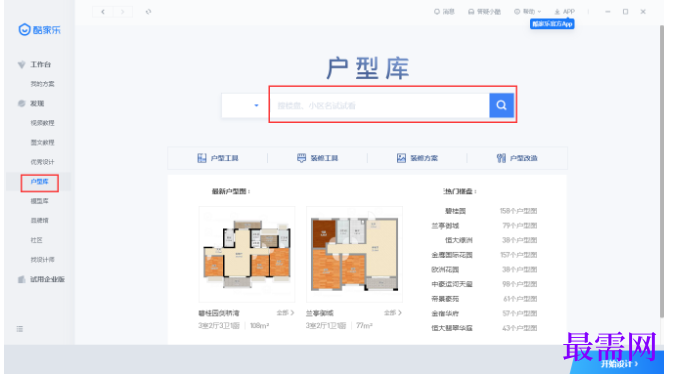Go back with the left arrow

pos(102,12)
